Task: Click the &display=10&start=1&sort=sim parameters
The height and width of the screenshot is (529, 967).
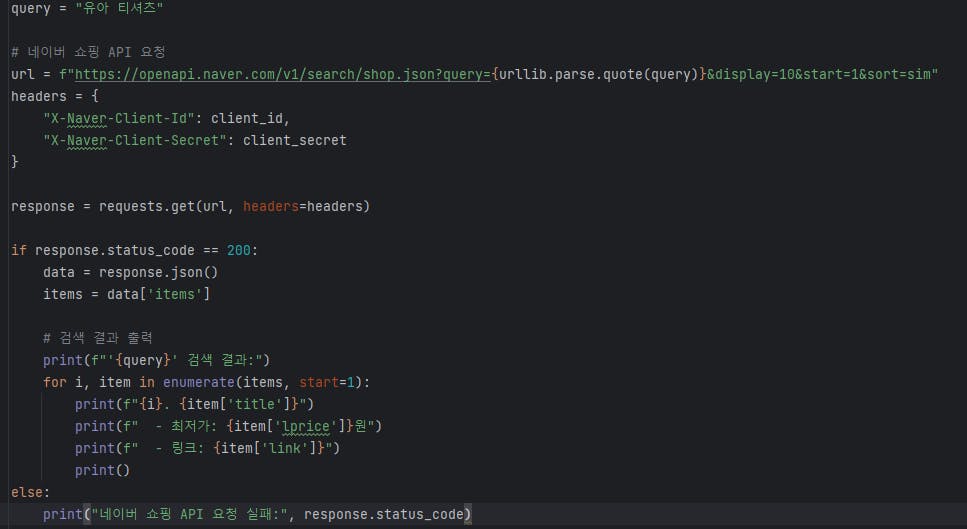Action: [818, 74]
